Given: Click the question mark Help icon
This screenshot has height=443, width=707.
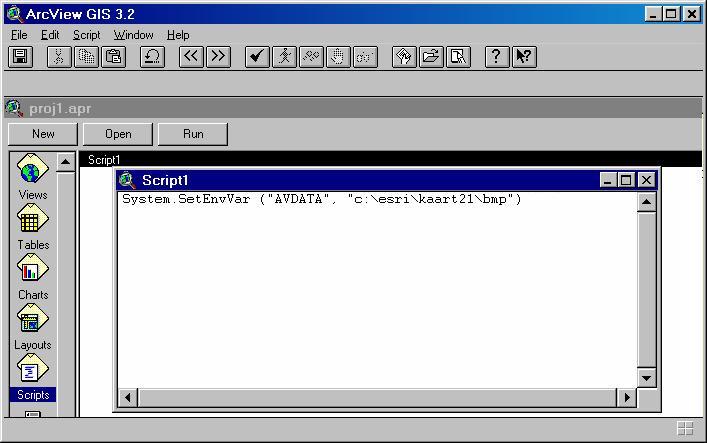Looking at the screenshot, I should tap(497, 57).
